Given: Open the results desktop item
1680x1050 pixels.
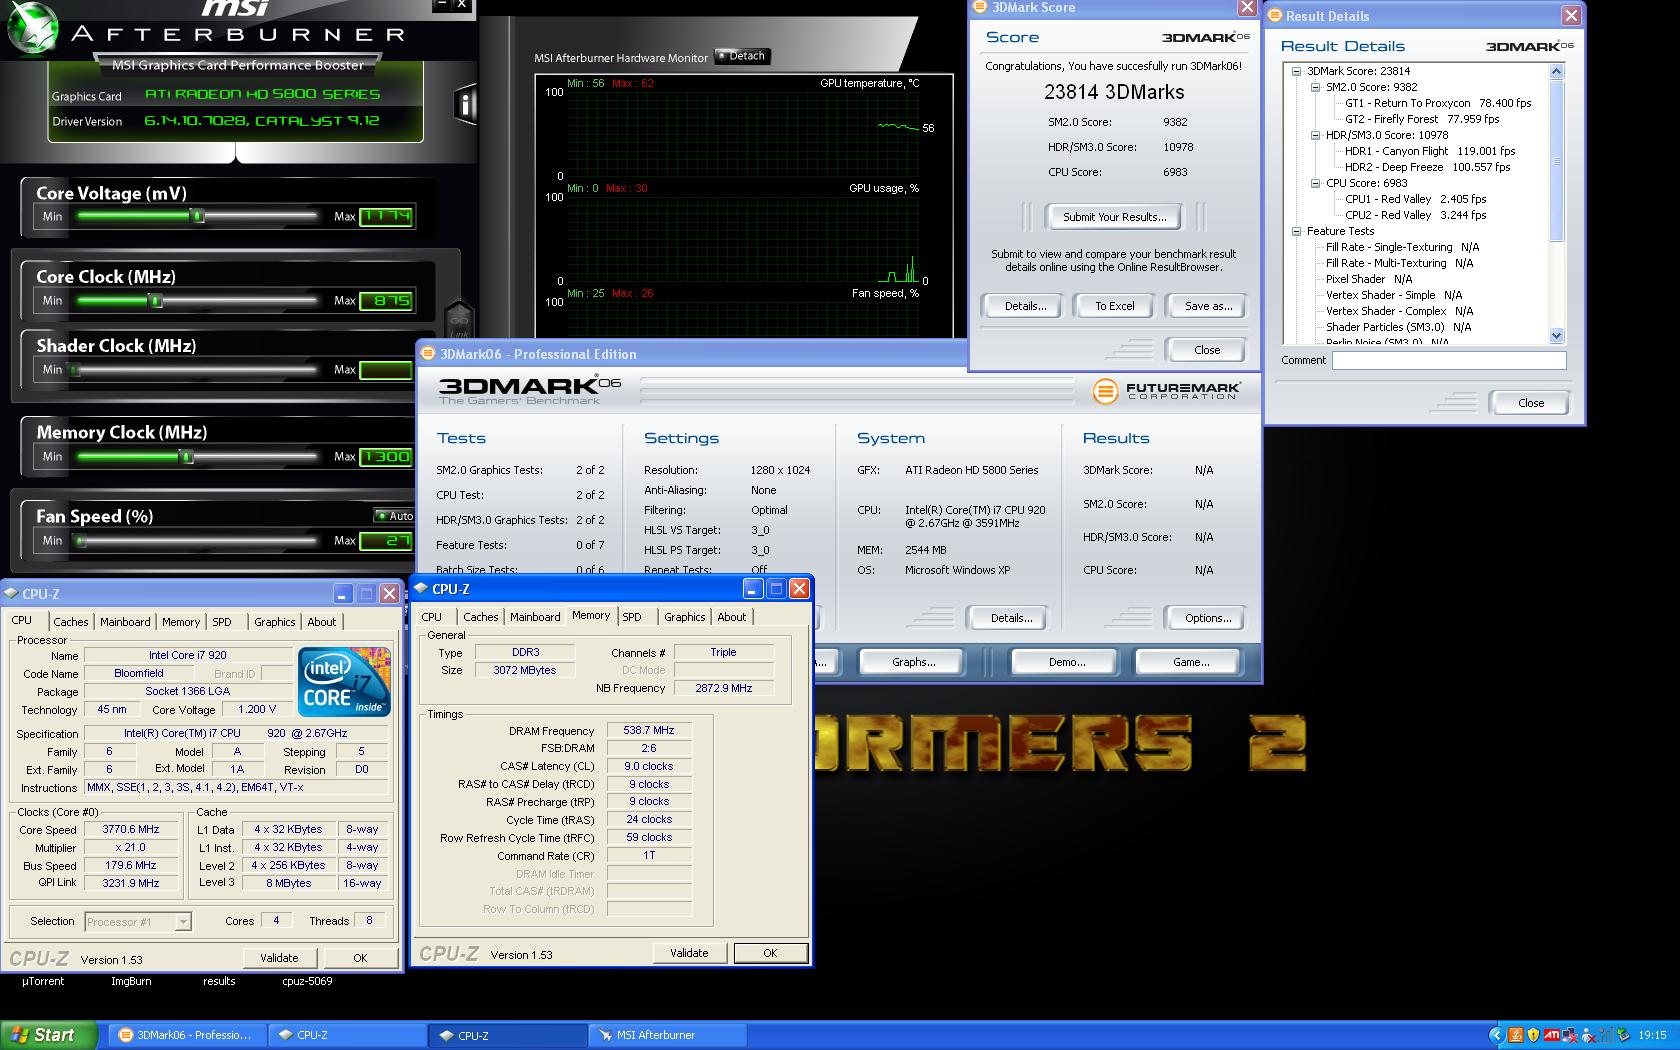Looking at the screenshot, I should [x=219, y=981].
